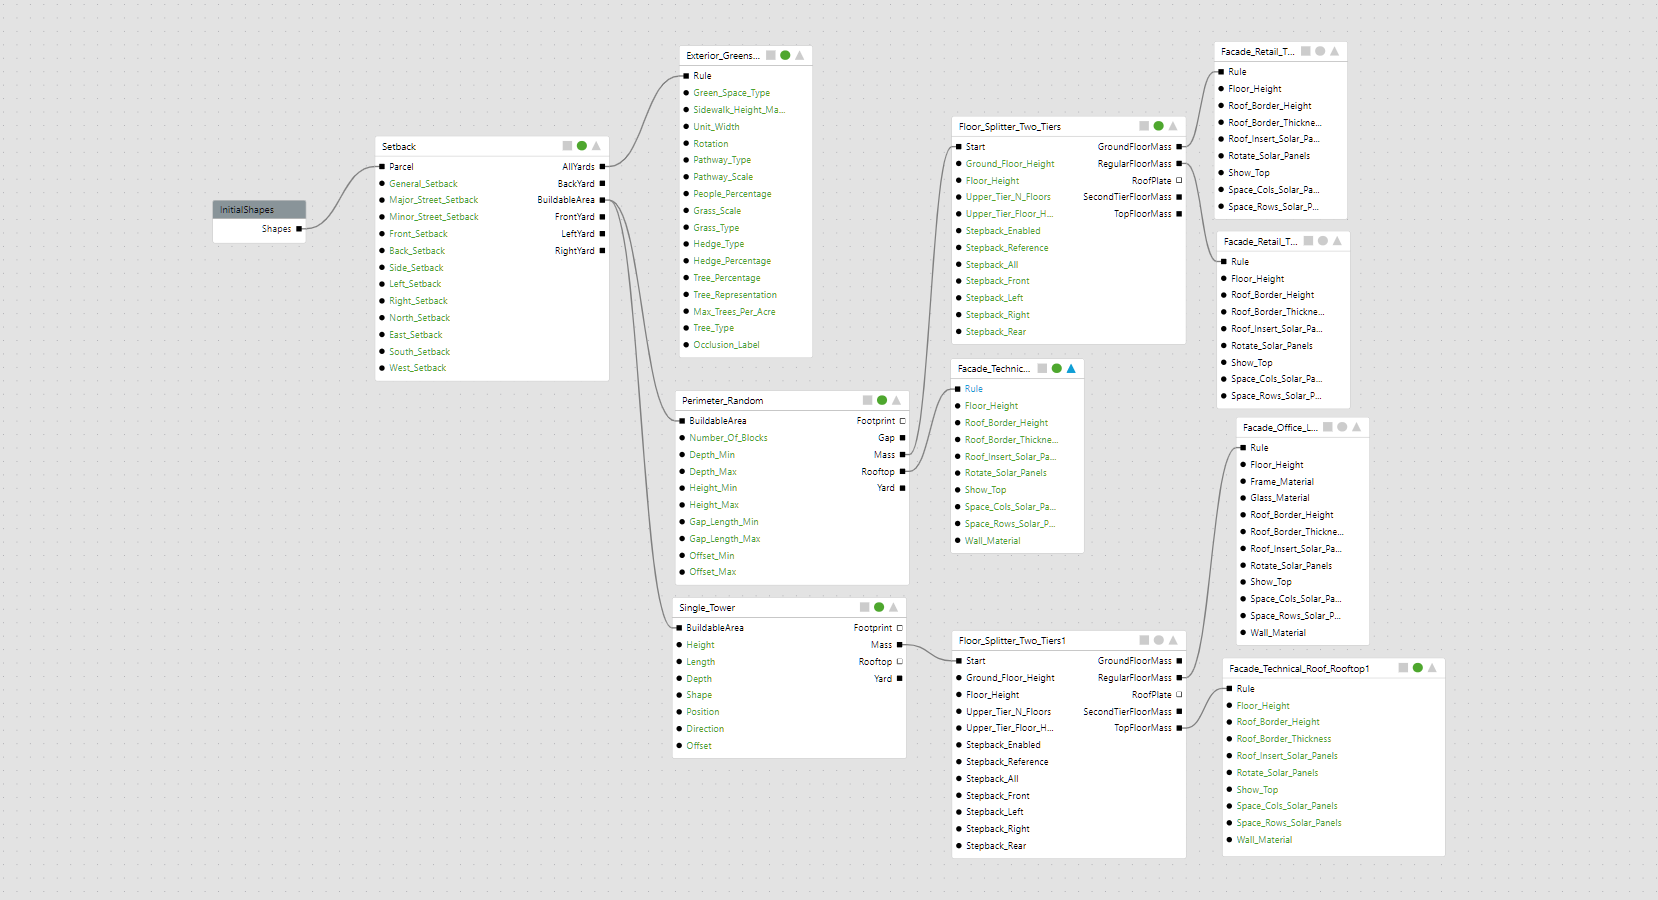Viewport: 1658px width, 900px height.
Task: Click the Occlusion_Label parameter
Action: point(727,345)
